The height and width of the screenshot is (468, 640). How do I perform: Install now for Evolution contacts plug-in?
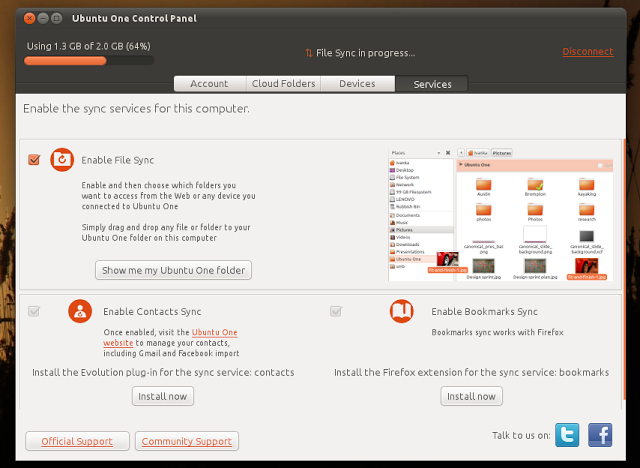click(x=163, y=396)
